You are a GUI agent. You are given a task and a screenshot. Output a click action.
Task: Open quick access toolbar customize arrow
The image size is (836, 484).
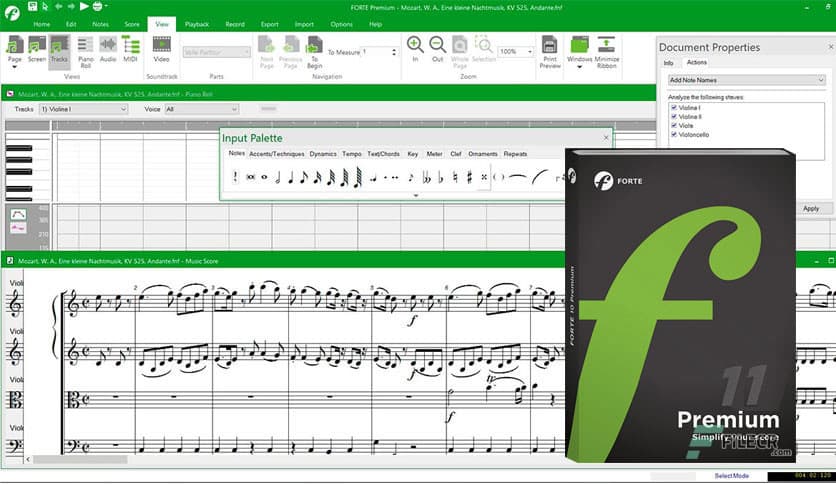coord(107,6)
